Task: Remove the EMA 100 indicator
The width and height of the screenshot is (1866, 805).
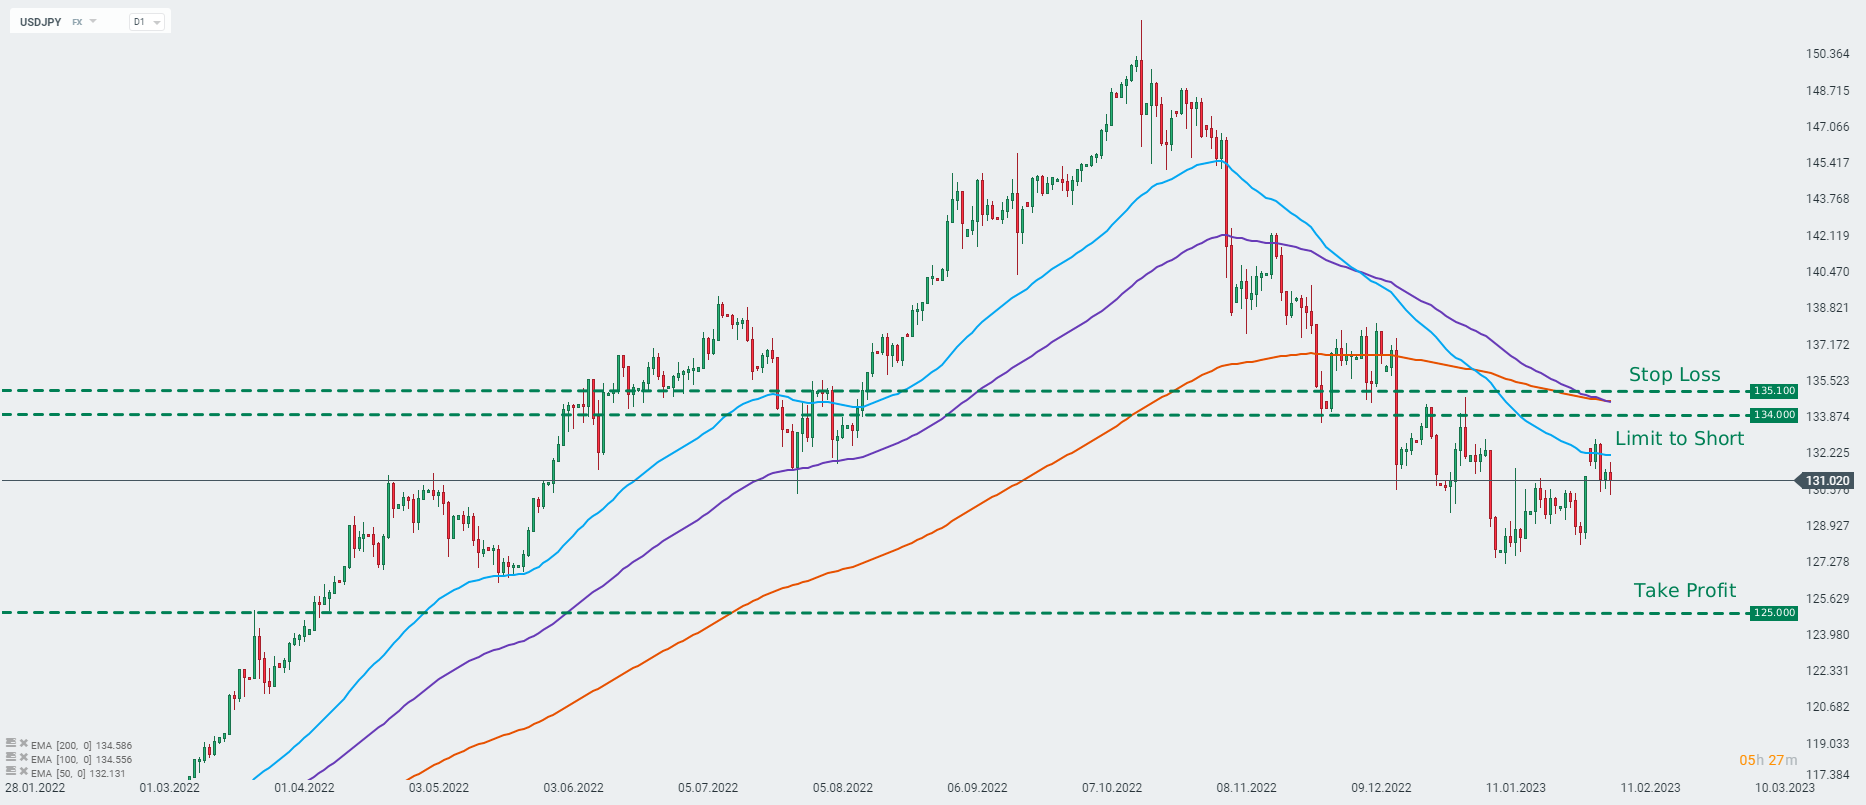Action: coord(23,758)
